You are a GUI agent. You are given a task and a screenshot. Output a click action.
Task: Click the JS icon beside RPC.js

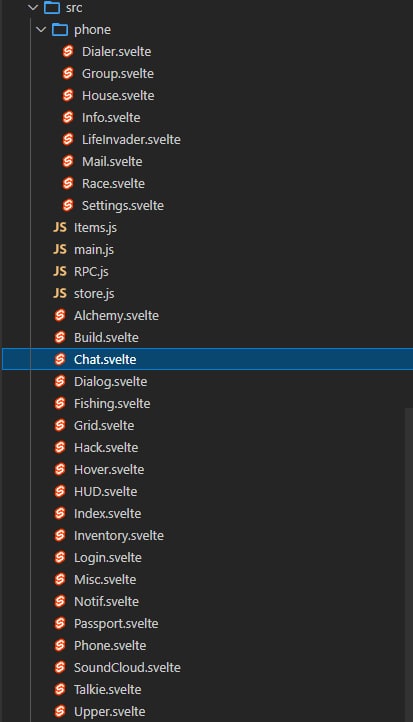coord(60,271)
